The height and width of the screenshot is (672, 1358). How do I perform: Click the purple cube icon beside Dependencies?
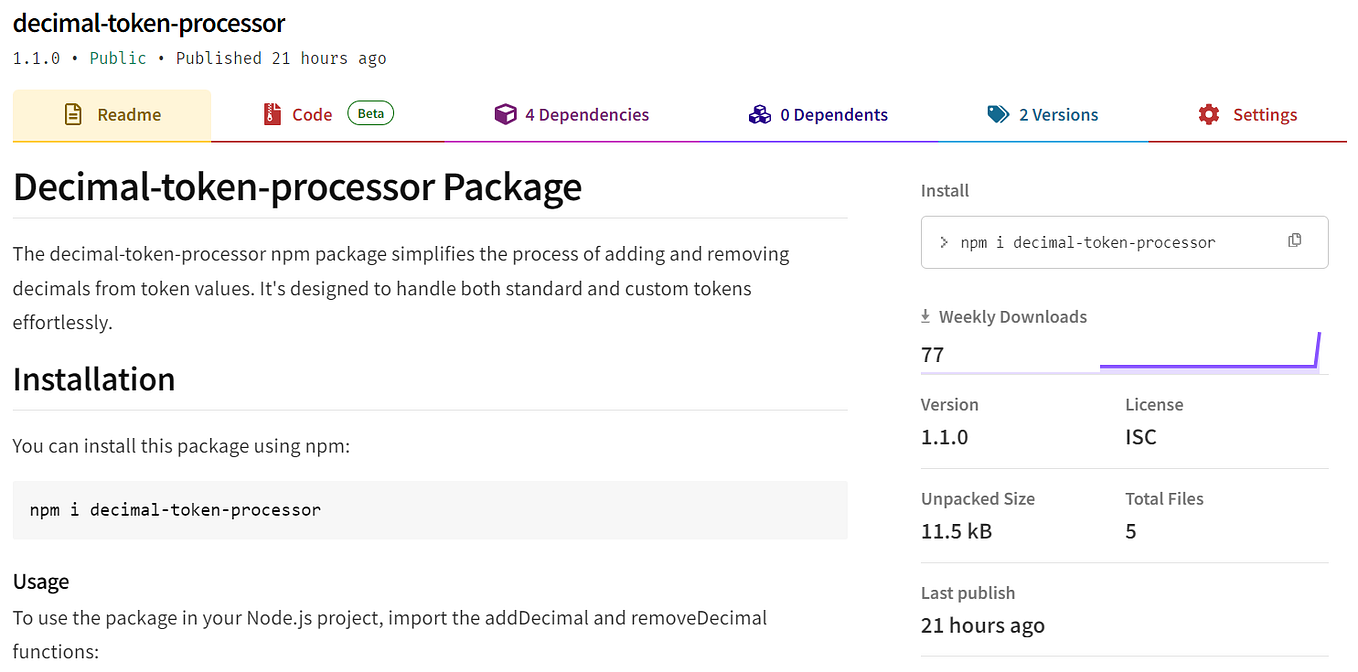(x=506, y=114)
